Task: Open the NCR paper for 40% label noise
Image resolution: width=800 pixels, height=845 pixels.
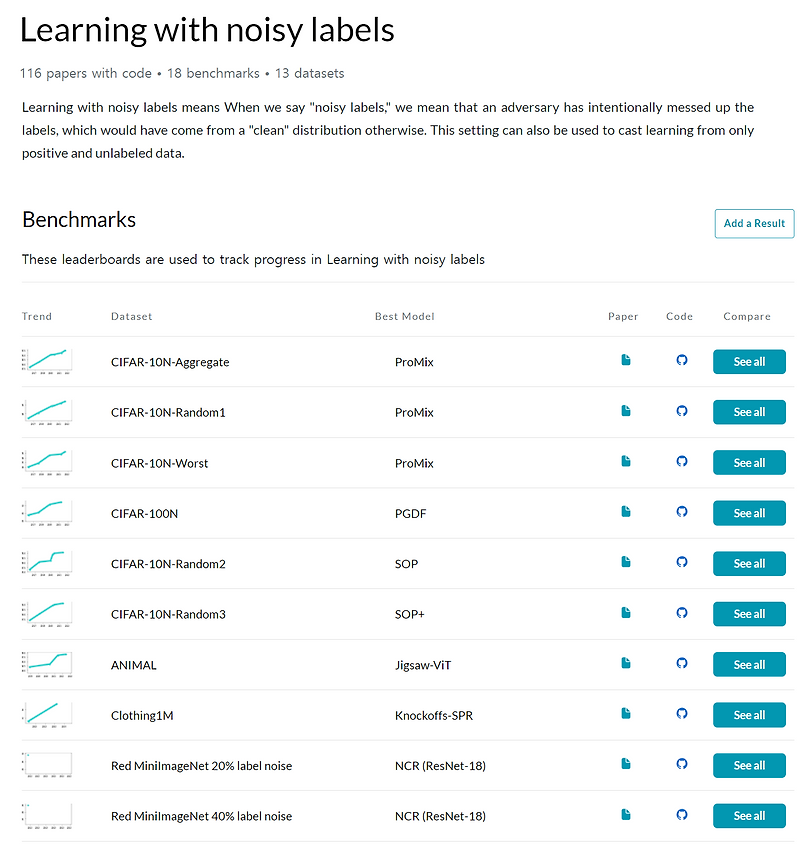Action: 625,815
